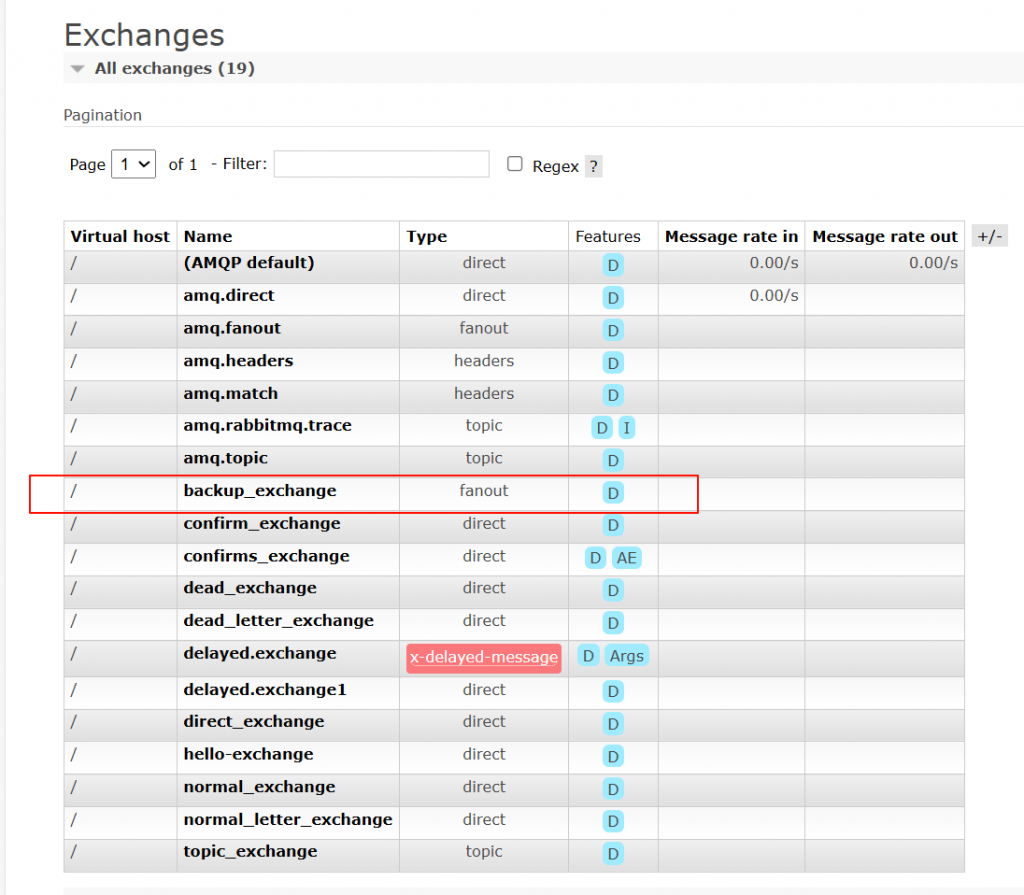Click the x-delayed-message type label
This screenshot has width=1024, height=895.
pos(483,657)
